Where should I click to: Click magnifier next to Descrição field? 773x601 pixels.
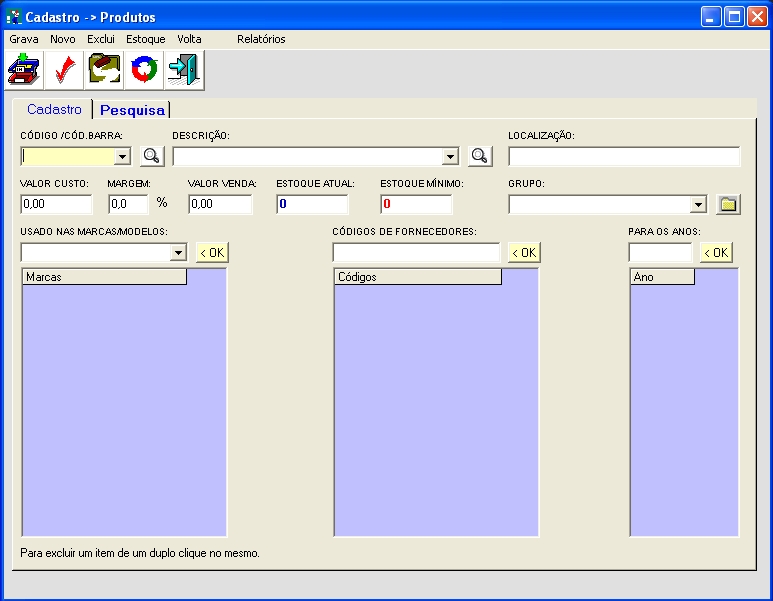481,156
